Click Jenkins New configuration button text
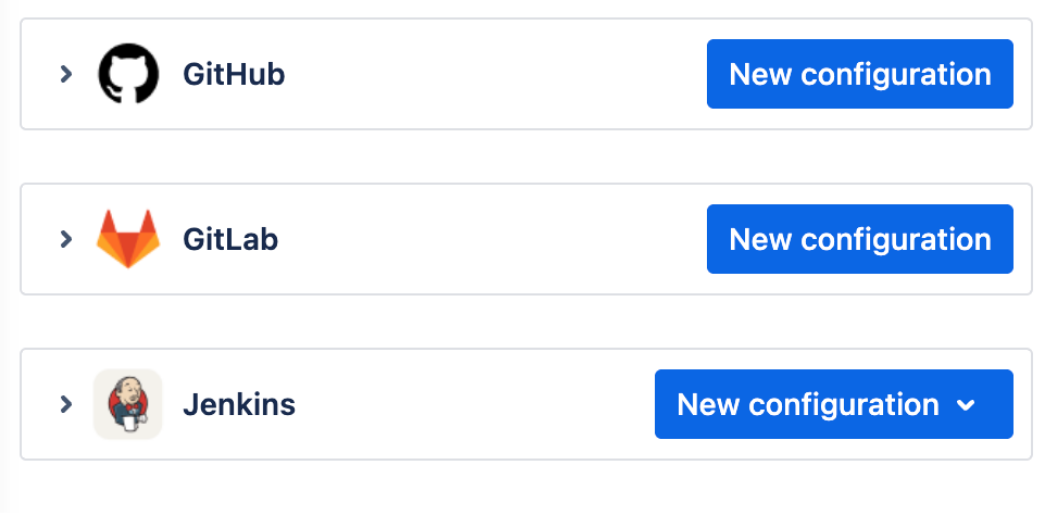The height and width of the screenshot is (515, 1062). 808,405
